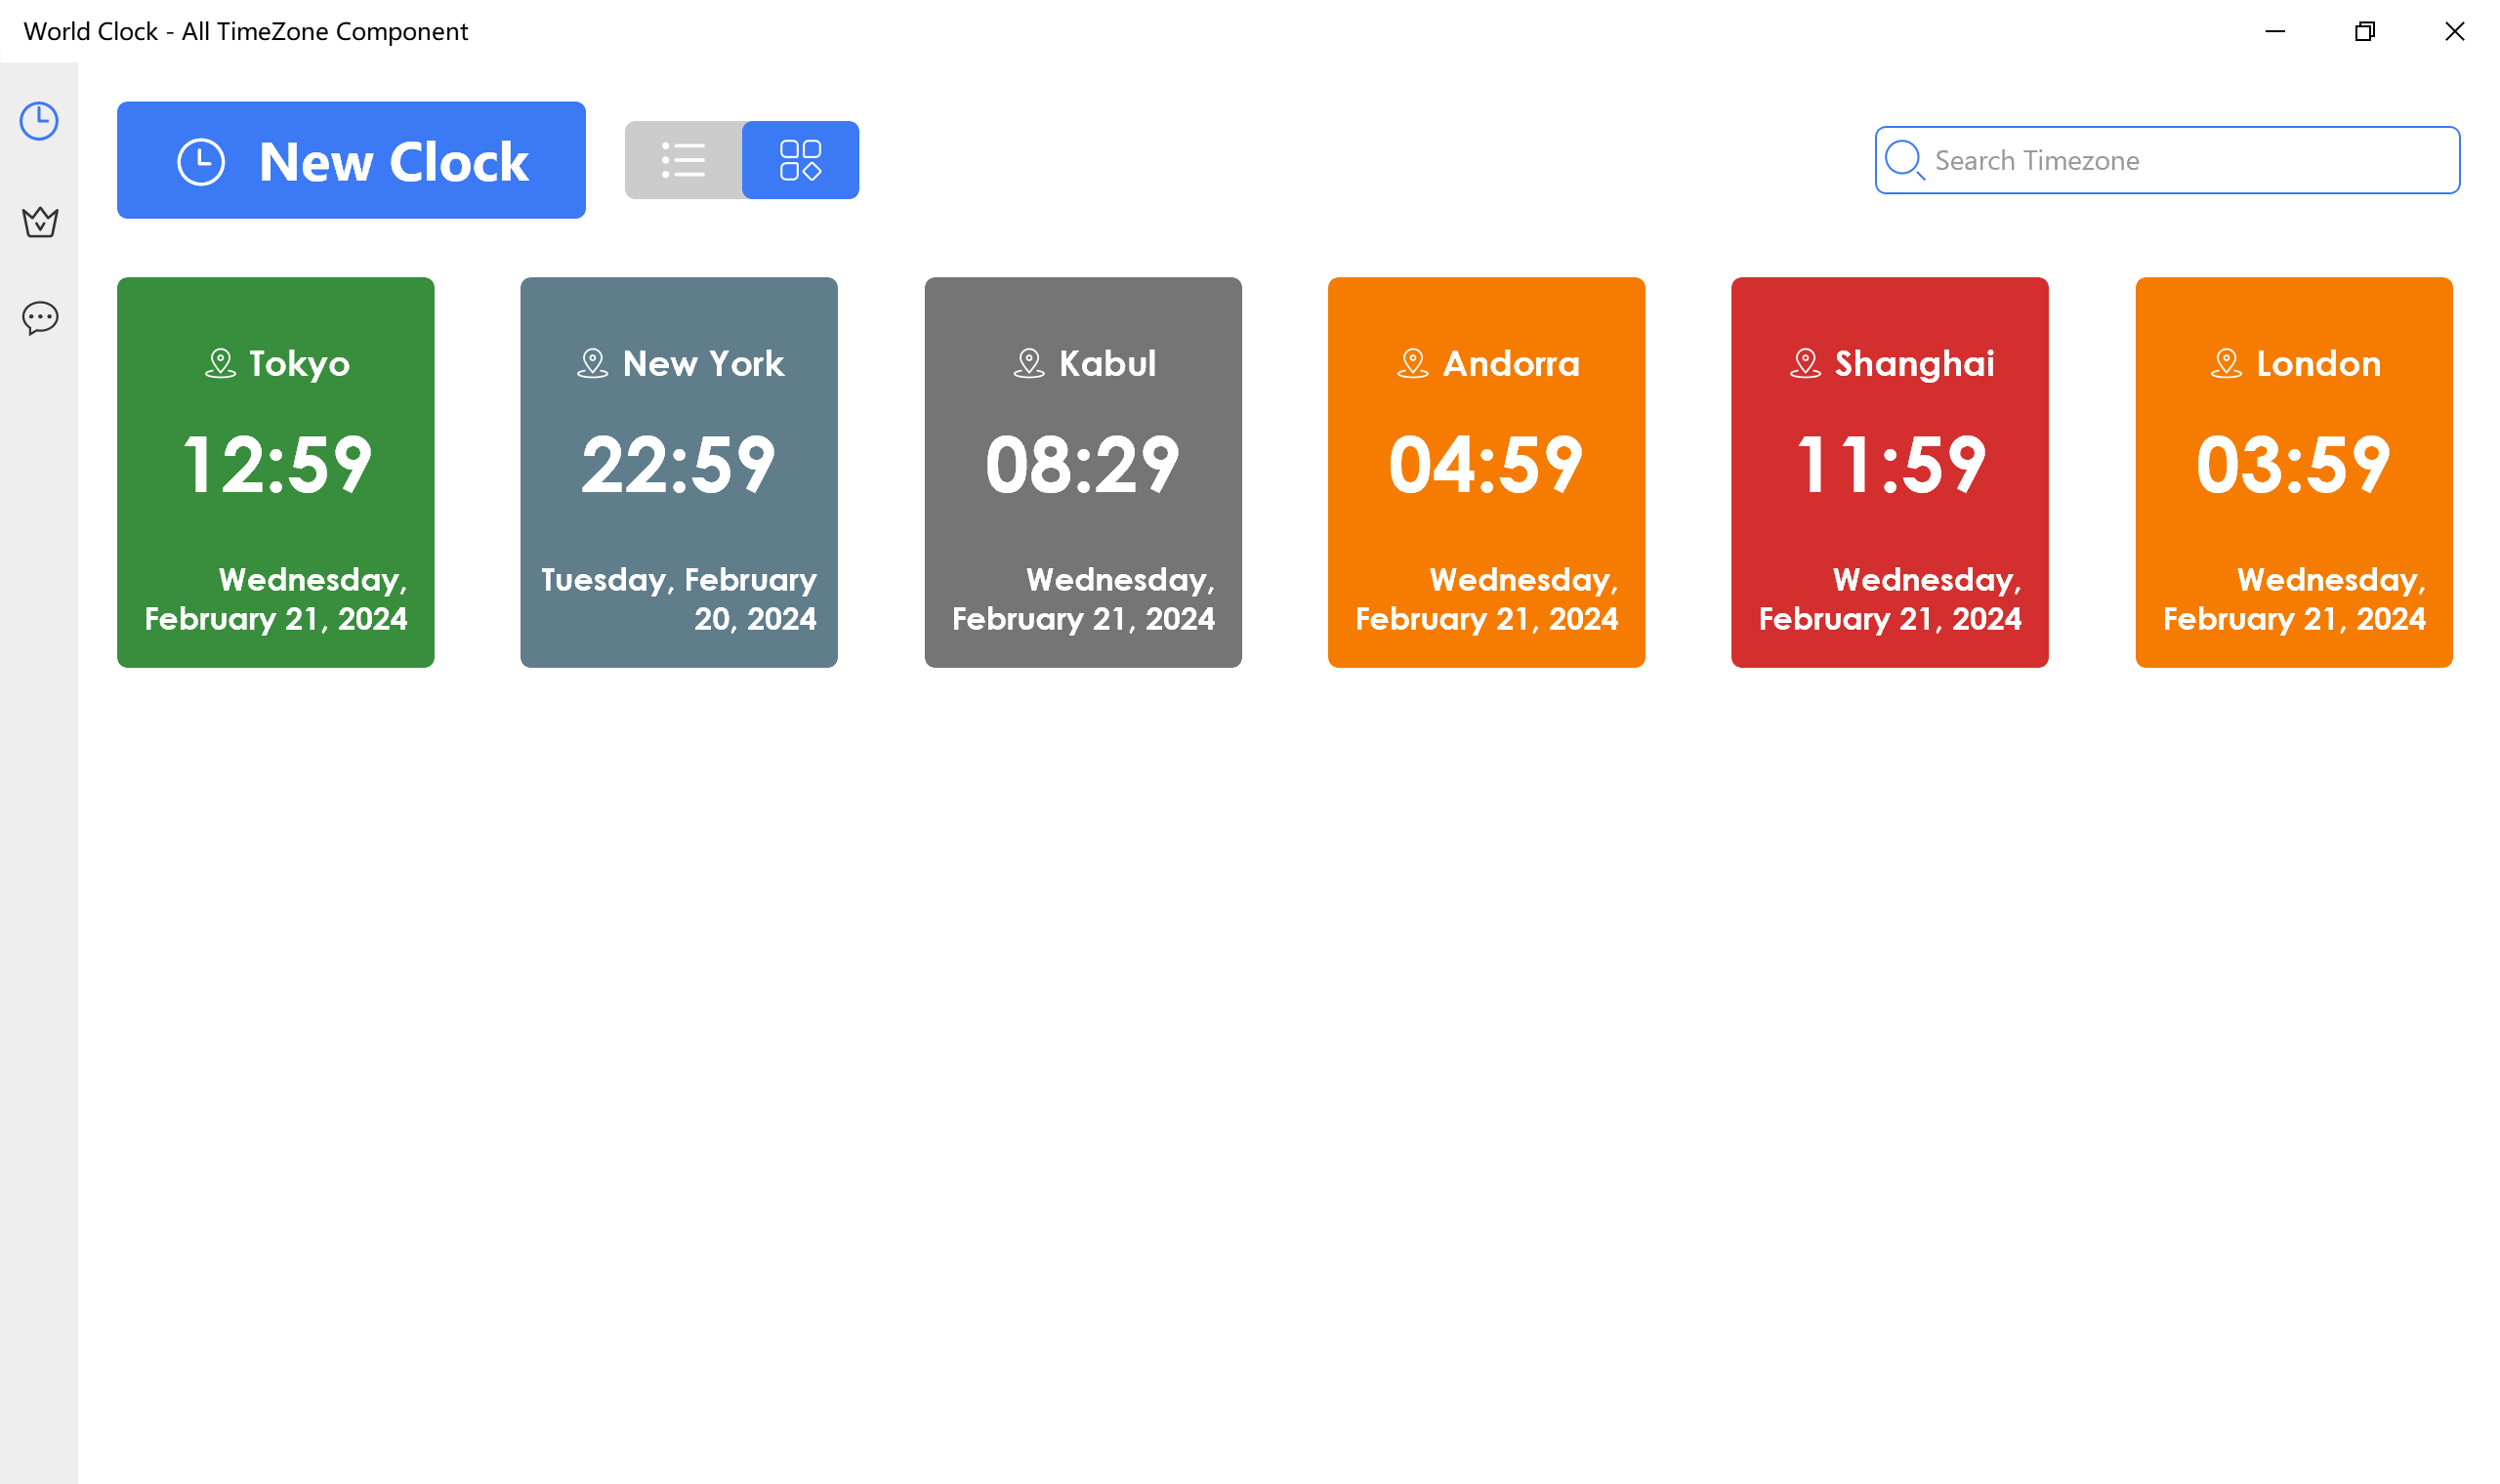This screenshot has height=1484, width=2500.
Task: Select the Andorra clock card
Action: coord(1486,472)
